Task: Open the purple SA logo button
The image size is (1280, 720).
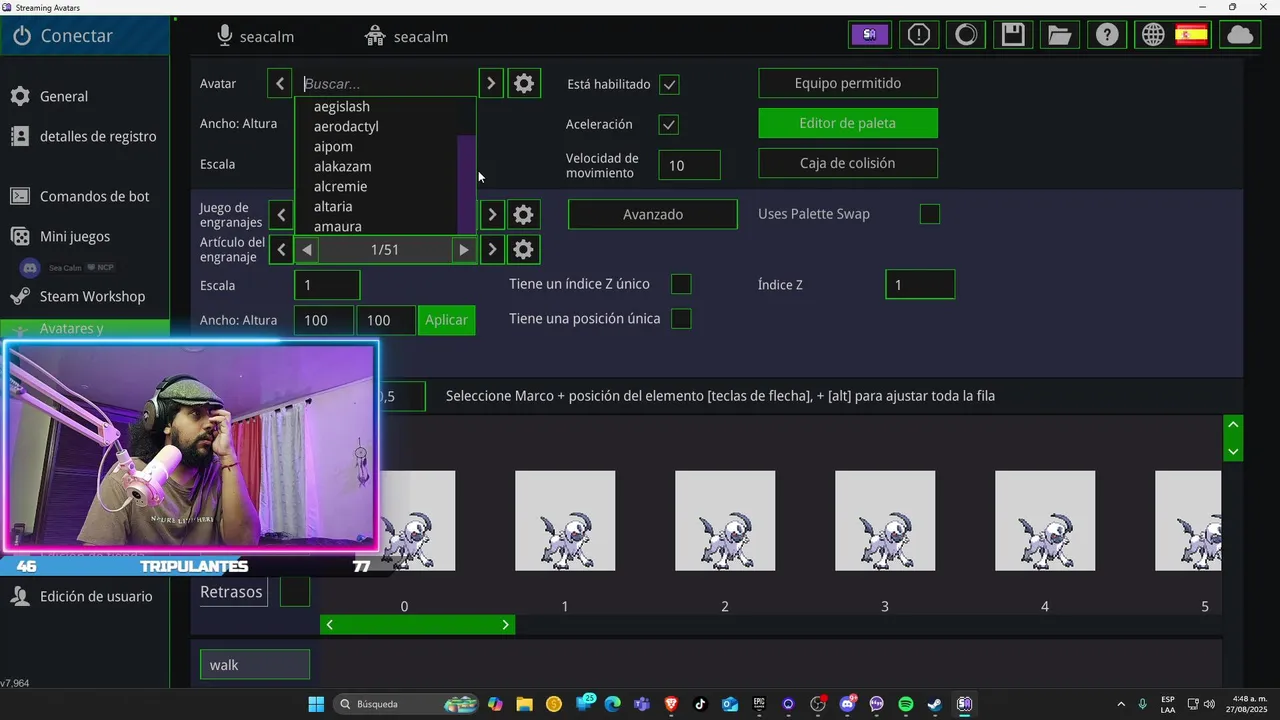Action: tap(870, 35)
